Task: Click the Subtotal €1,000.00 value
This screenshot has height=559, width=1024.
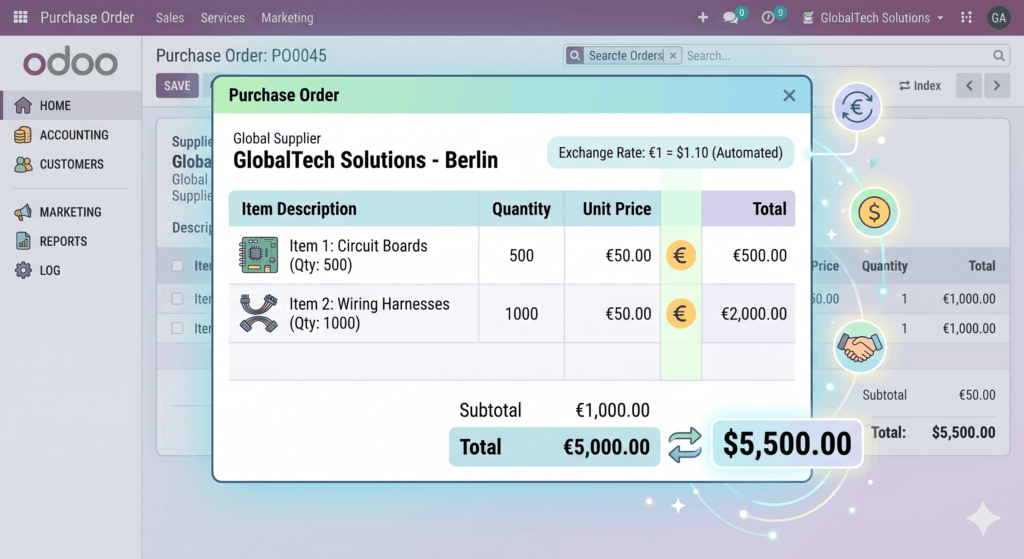Action: (x=612, y=410)
